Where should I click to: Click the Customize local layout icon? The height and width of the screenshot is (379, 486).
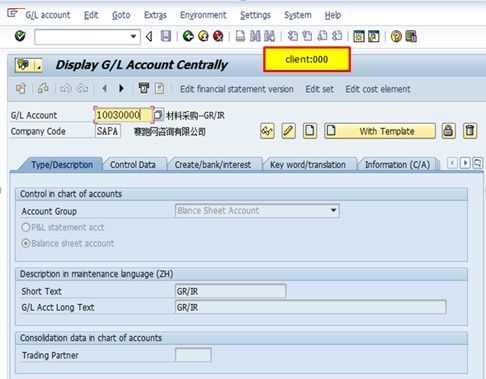click(x=411, y=36)
